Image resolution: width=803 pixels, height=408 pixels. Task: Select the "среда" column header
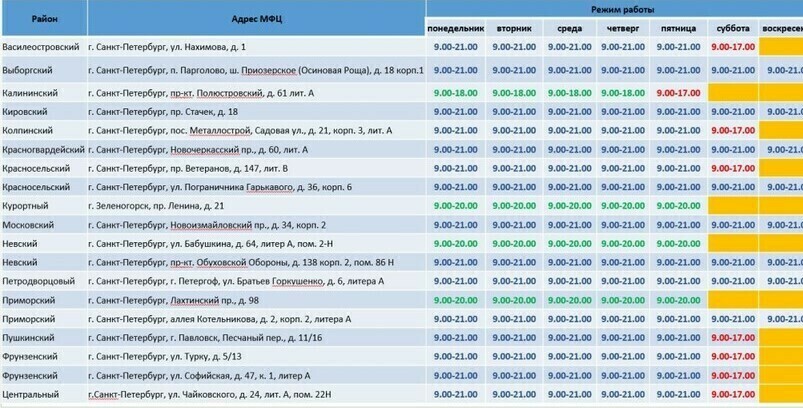[569, 28]
